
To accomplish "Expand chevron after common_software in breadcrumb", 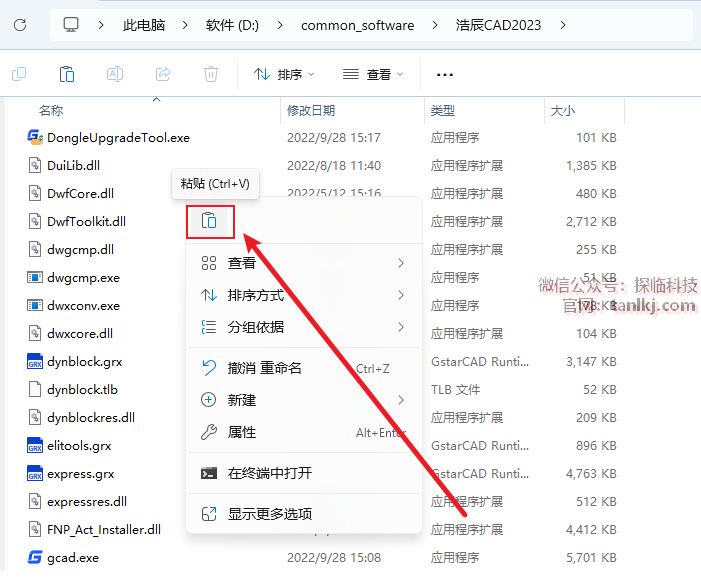I will (435, 25).
